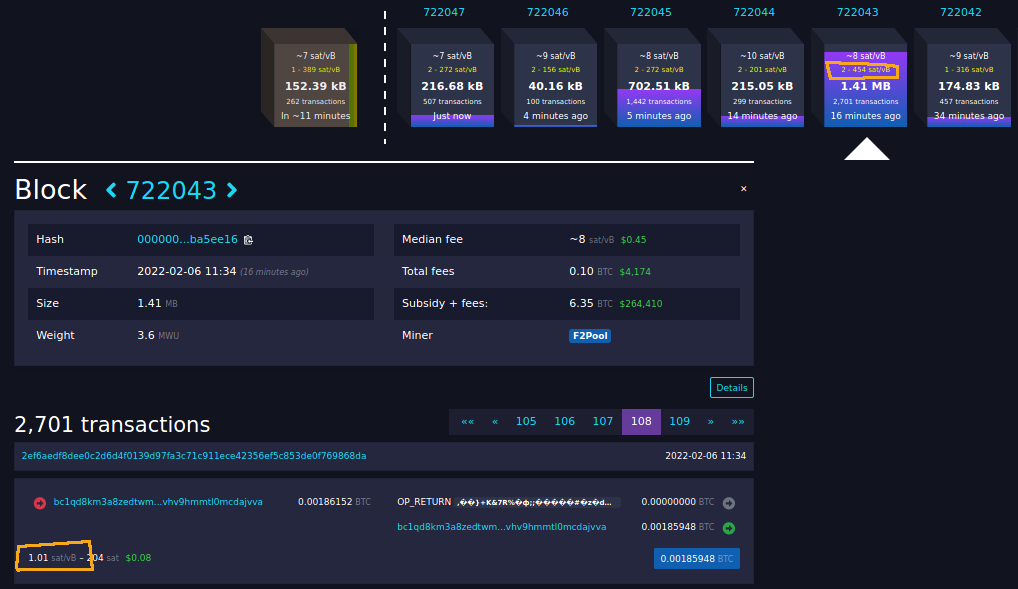Image resolution: width=1018 pixels, height=589 pixels.
Task: Click the green unspent-output indicator icon
Action: [729, 526]
